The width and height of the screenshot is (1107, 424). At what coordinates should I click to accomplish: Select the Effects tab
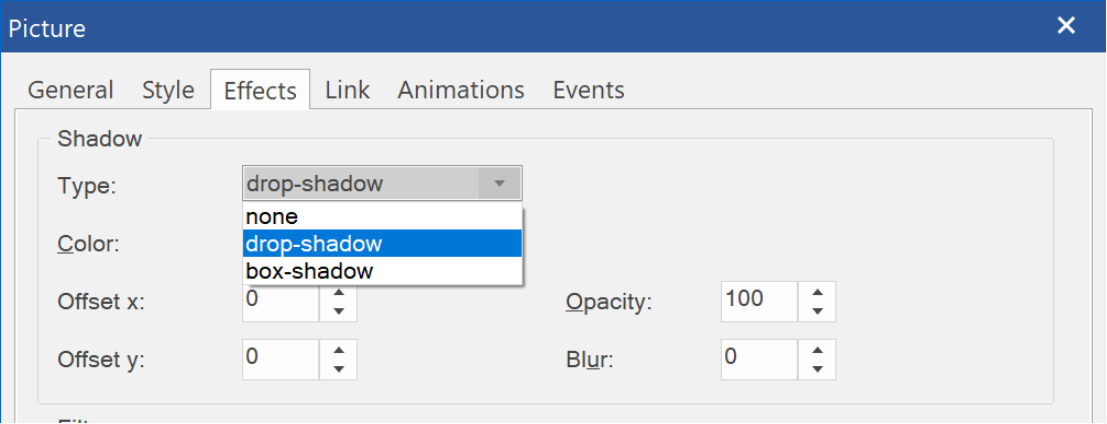tap(260, 90)
